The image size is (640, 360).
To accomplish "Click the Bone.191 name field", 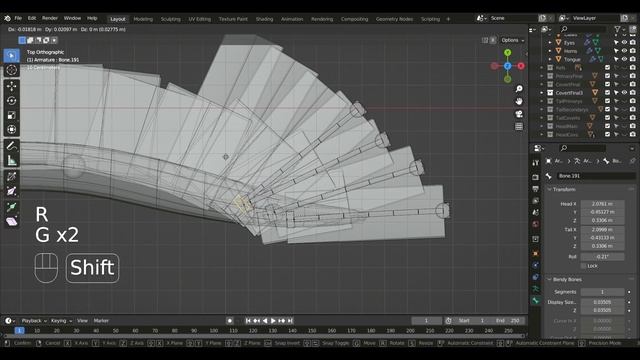I will [x=596, y=176].
